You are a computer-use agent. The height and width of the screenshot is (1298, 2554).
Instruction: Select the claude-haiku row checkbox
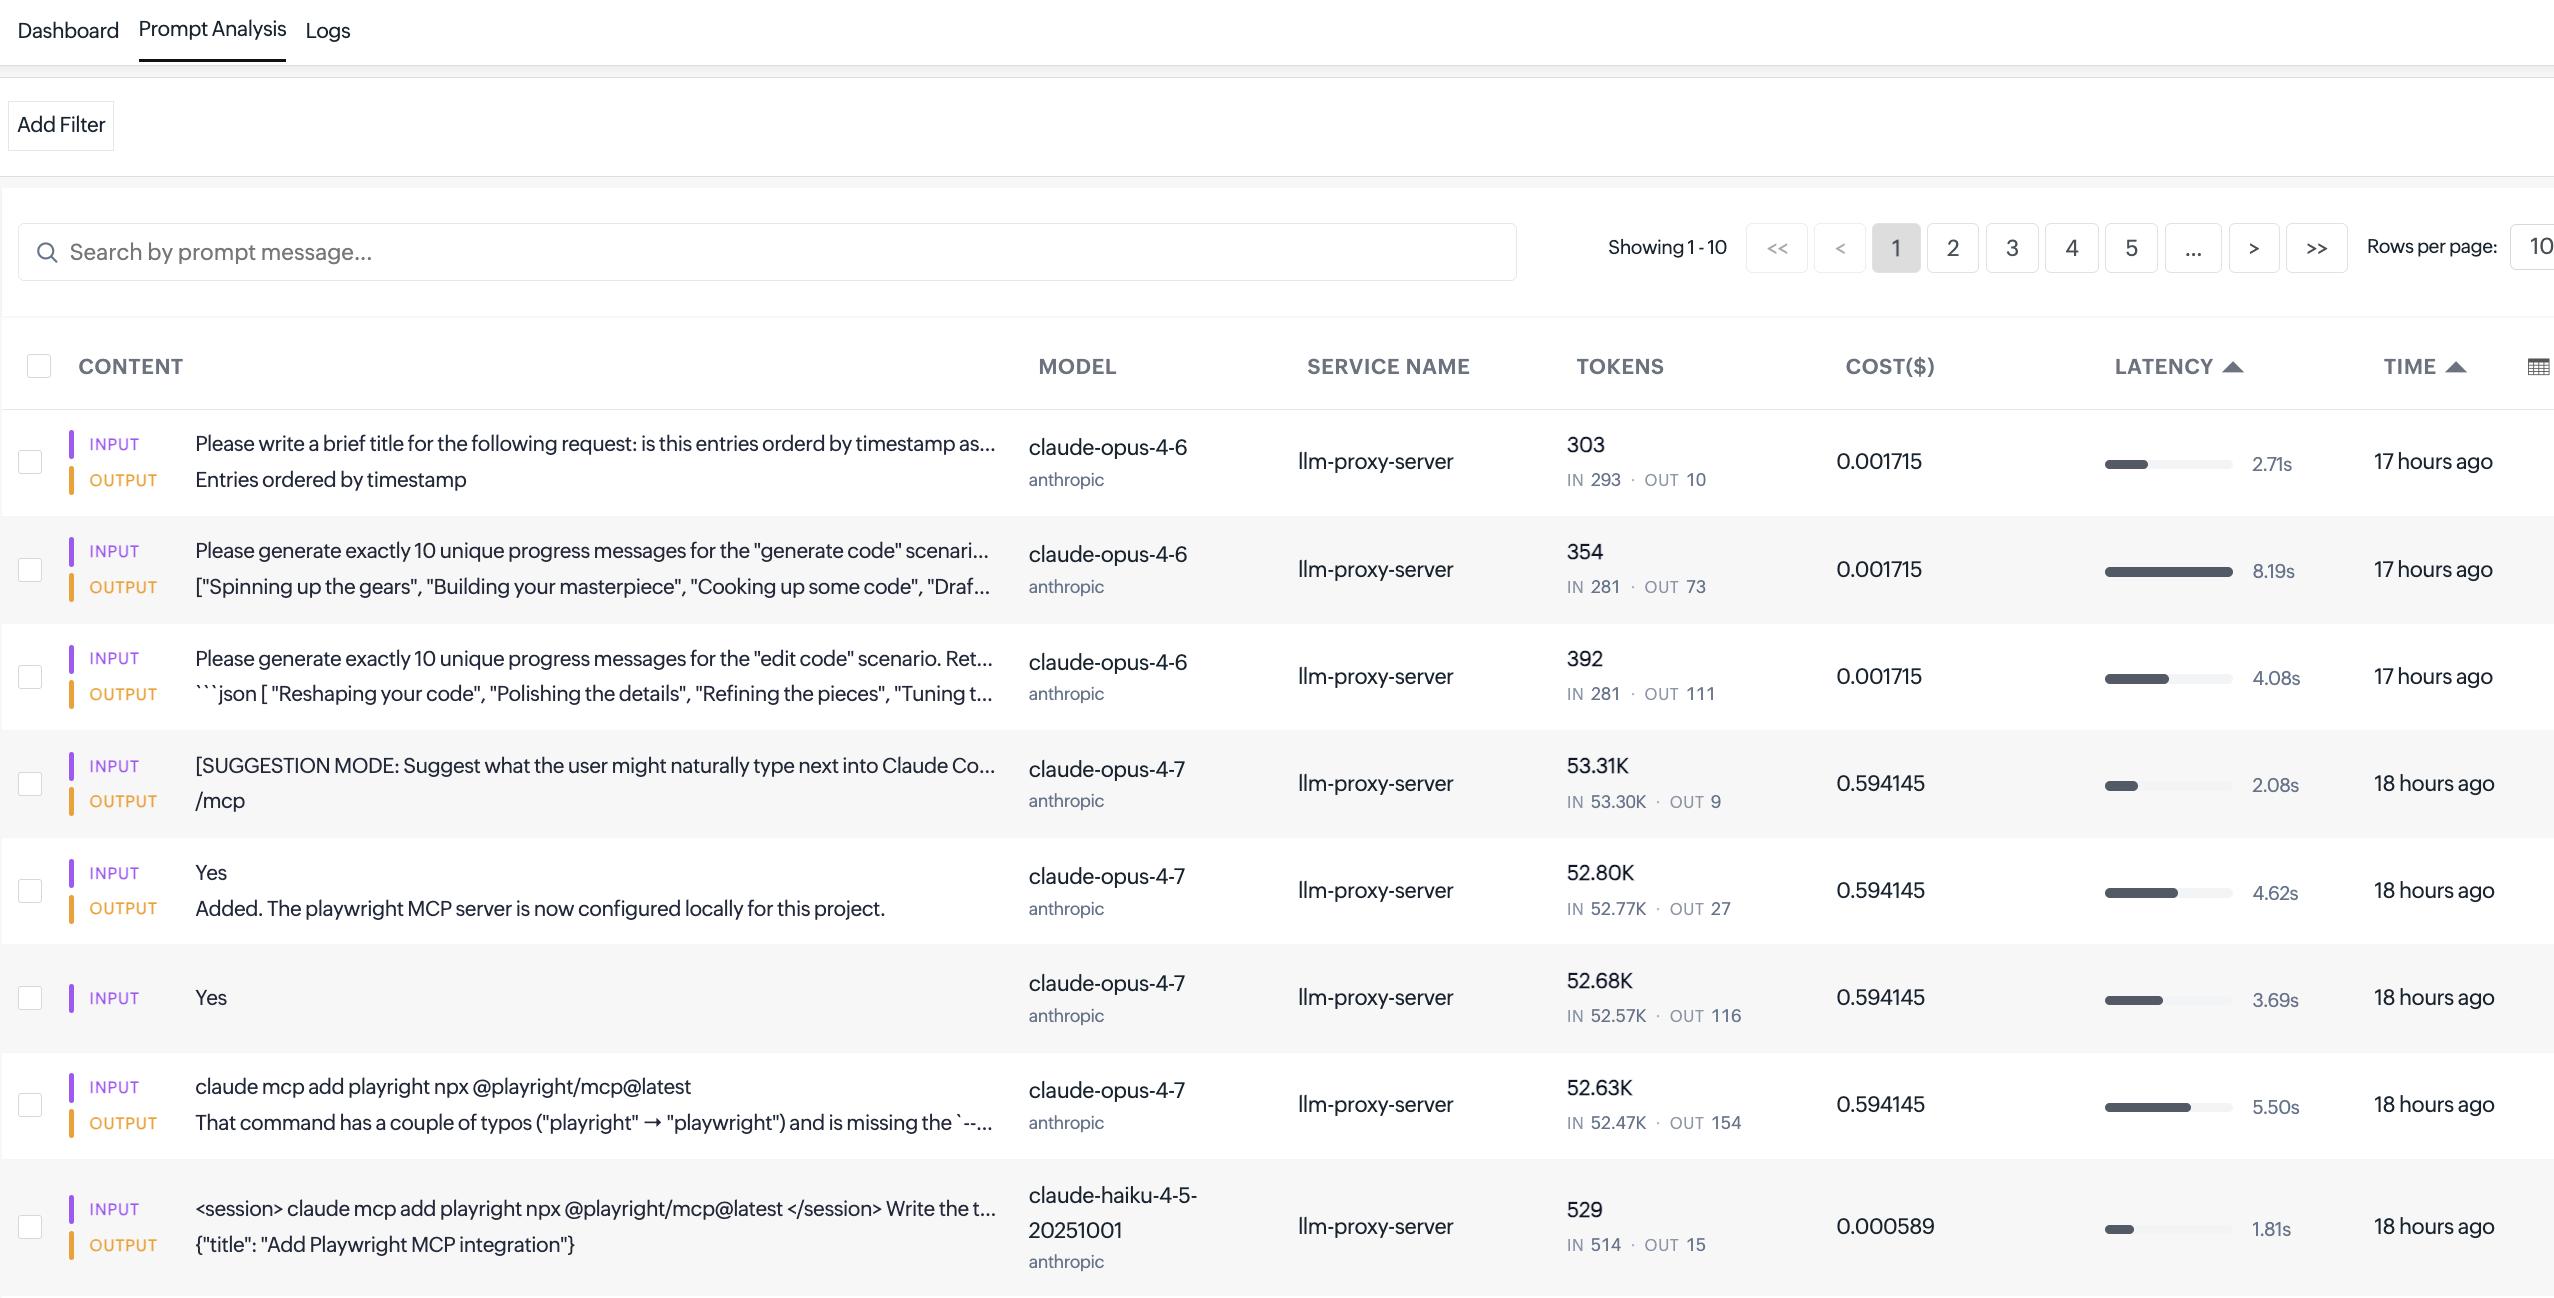point(30,1227)
